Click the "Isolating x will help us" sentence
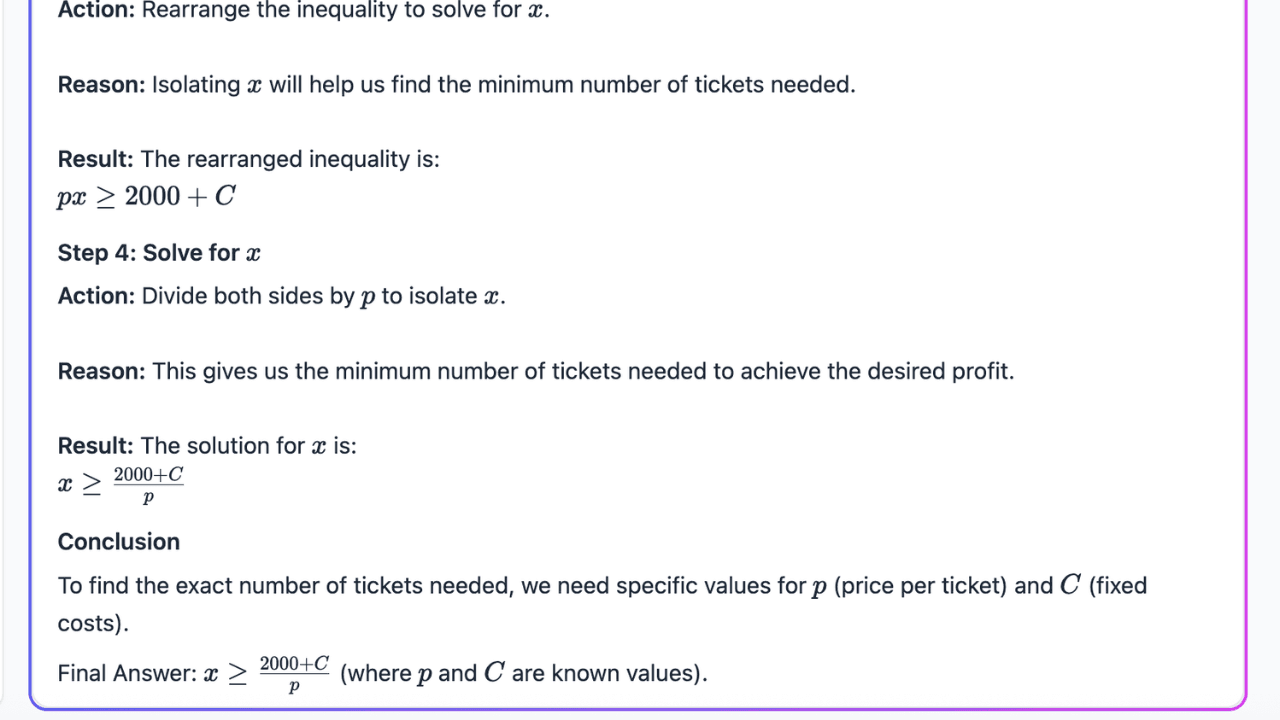The image size is (1280, 720). click(x=503, y=85)
